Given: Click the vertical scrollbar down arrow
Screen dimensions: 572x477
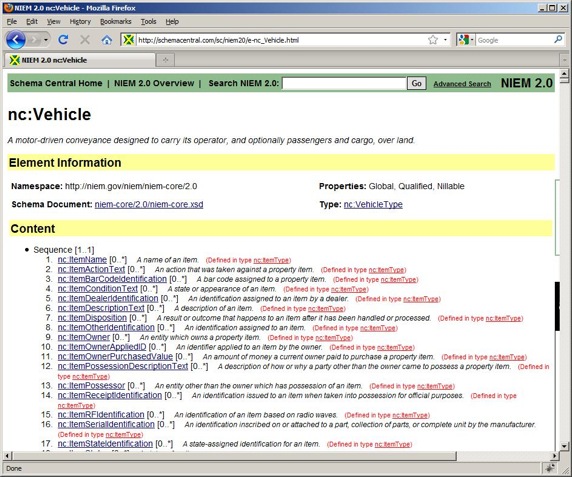Looking at the screenshot, I should [564, 446].
